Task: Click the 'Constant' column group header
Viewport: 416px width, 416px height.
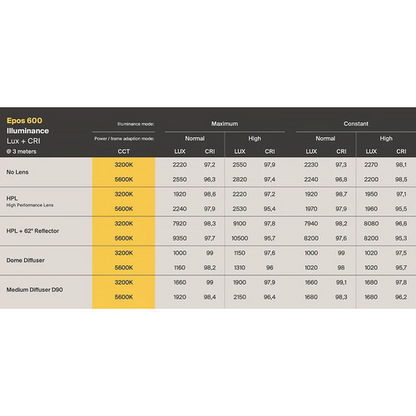Action: 356,124
